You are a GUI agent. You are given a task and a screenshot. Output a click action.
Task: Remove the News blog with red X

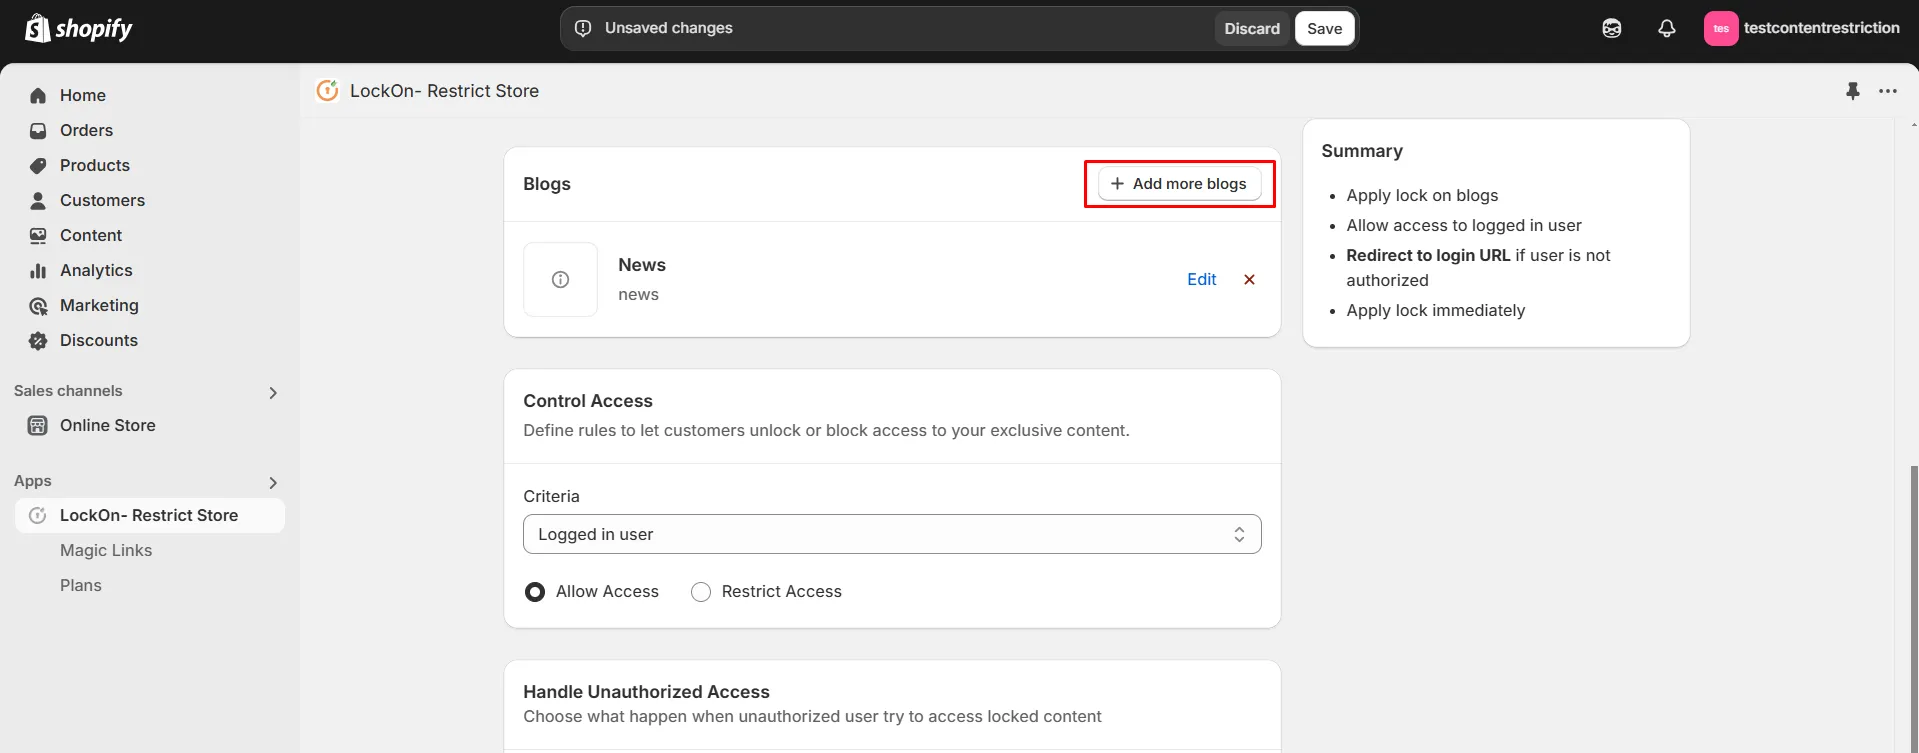1249,280
